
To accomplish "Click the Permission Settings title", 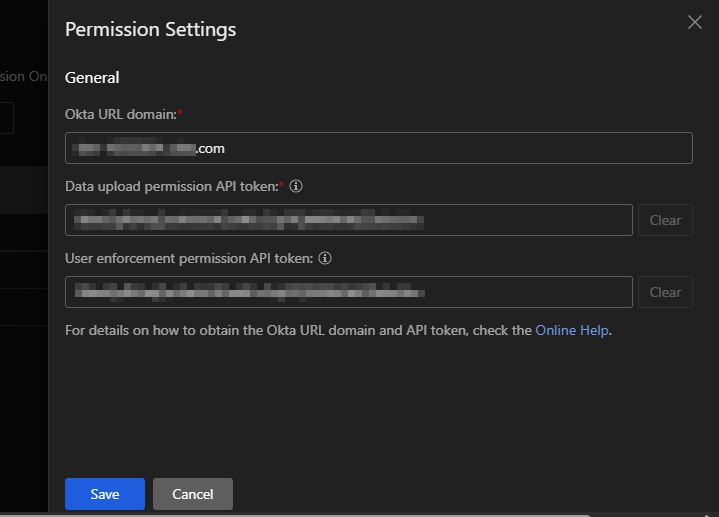I will [x=150, y=30].
